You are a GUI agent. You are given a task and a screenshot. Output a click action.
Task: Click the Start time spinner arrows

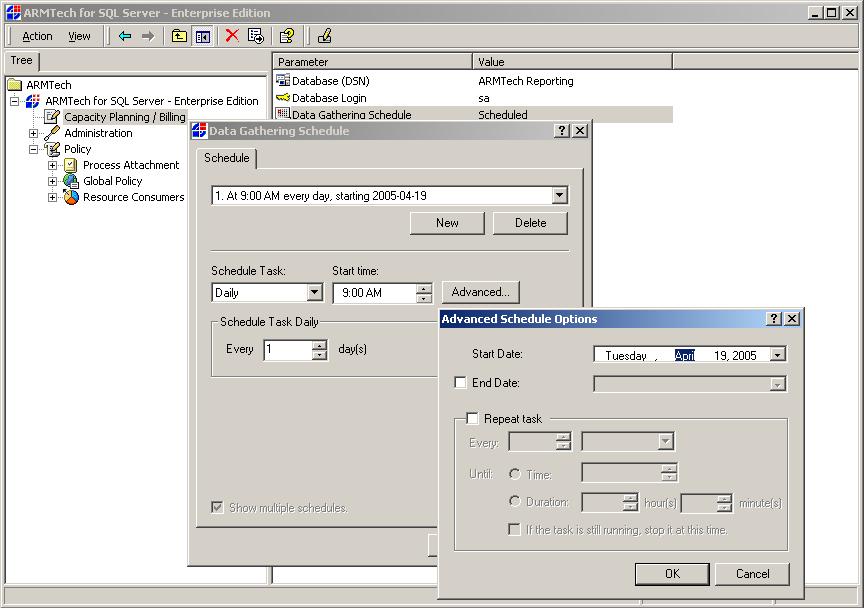click(x=424, y=293)
